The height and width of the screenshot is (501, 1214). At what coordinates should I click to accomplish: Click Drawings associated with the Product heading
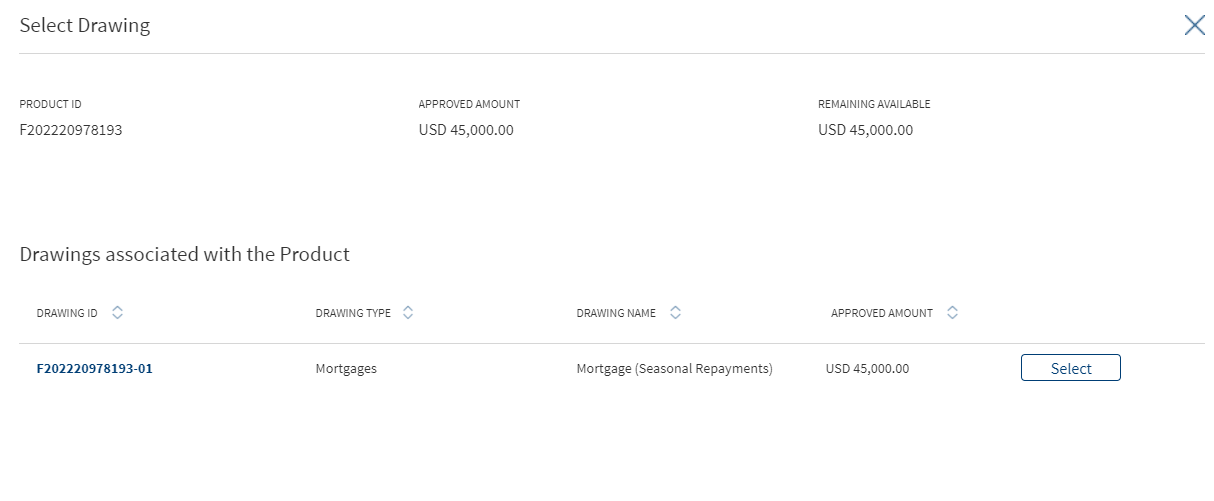pos(185,254)
